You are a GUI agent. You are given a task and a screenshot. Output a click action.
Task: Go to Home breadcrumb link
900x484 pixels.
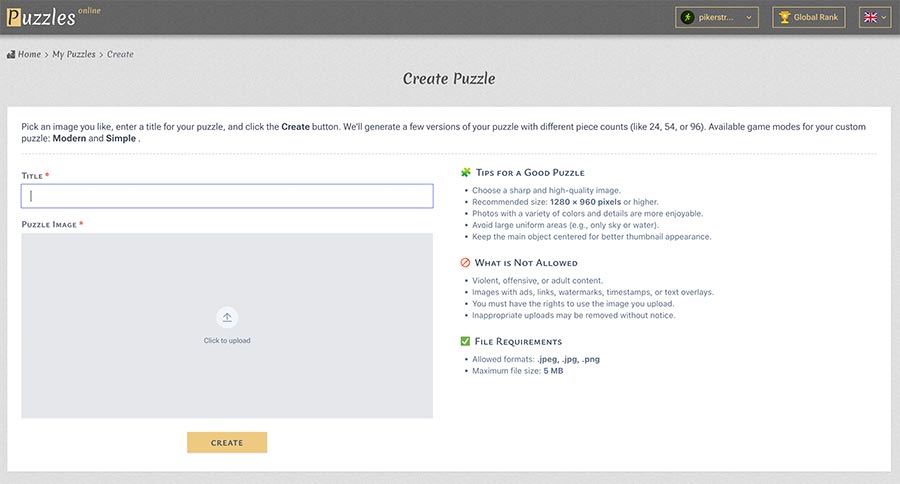[x=29, y=54]
